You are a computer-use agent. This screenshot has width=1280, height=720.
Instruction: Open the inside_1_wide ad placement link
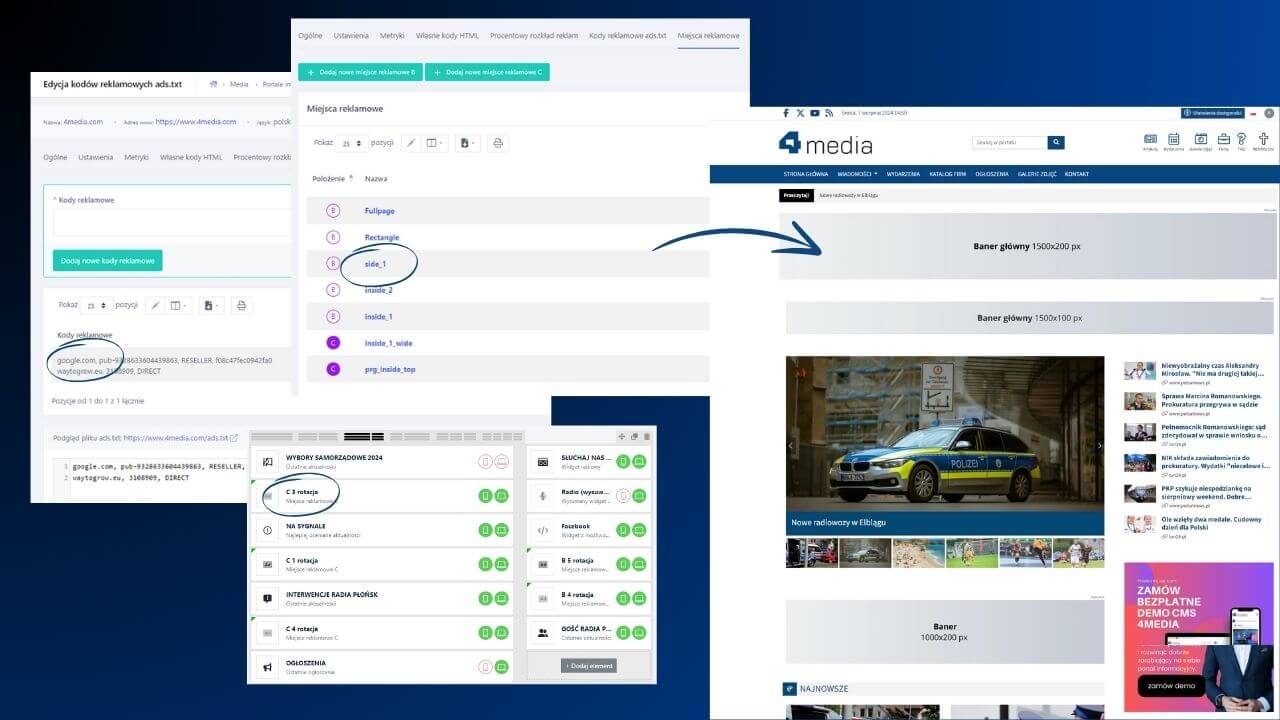click(388, 343)
